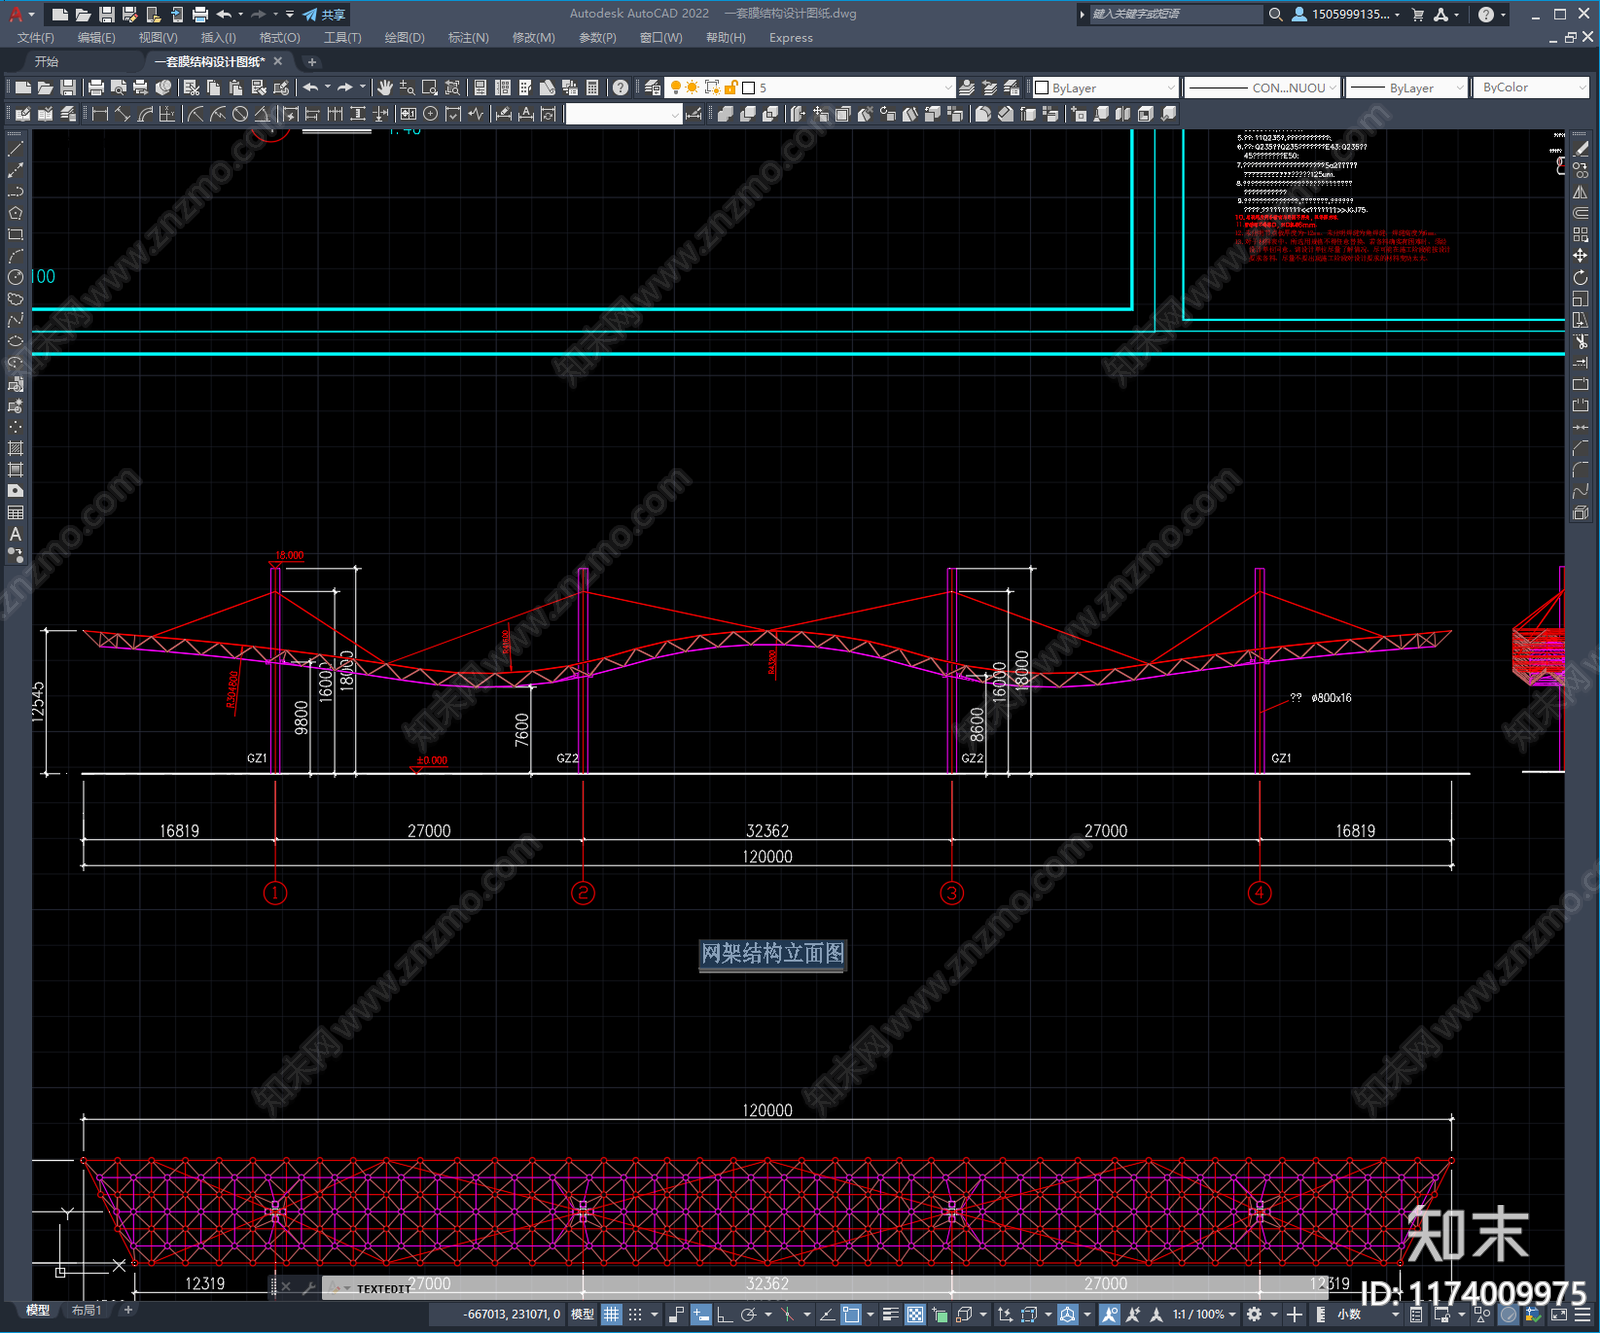Switch to the 开始 tab
1600x1333 pixels.
(x=46, y=62)
